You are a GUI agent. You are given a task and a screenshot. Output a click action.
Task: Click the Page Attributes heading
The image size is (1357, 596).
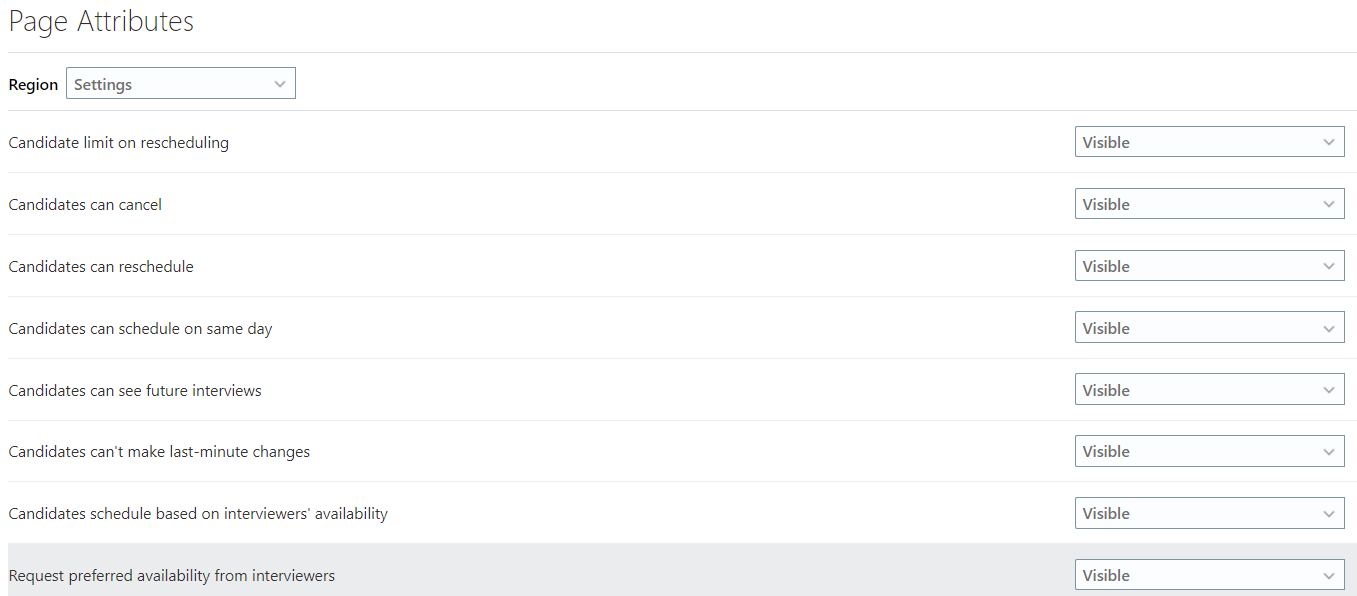(x=101, y=22)
